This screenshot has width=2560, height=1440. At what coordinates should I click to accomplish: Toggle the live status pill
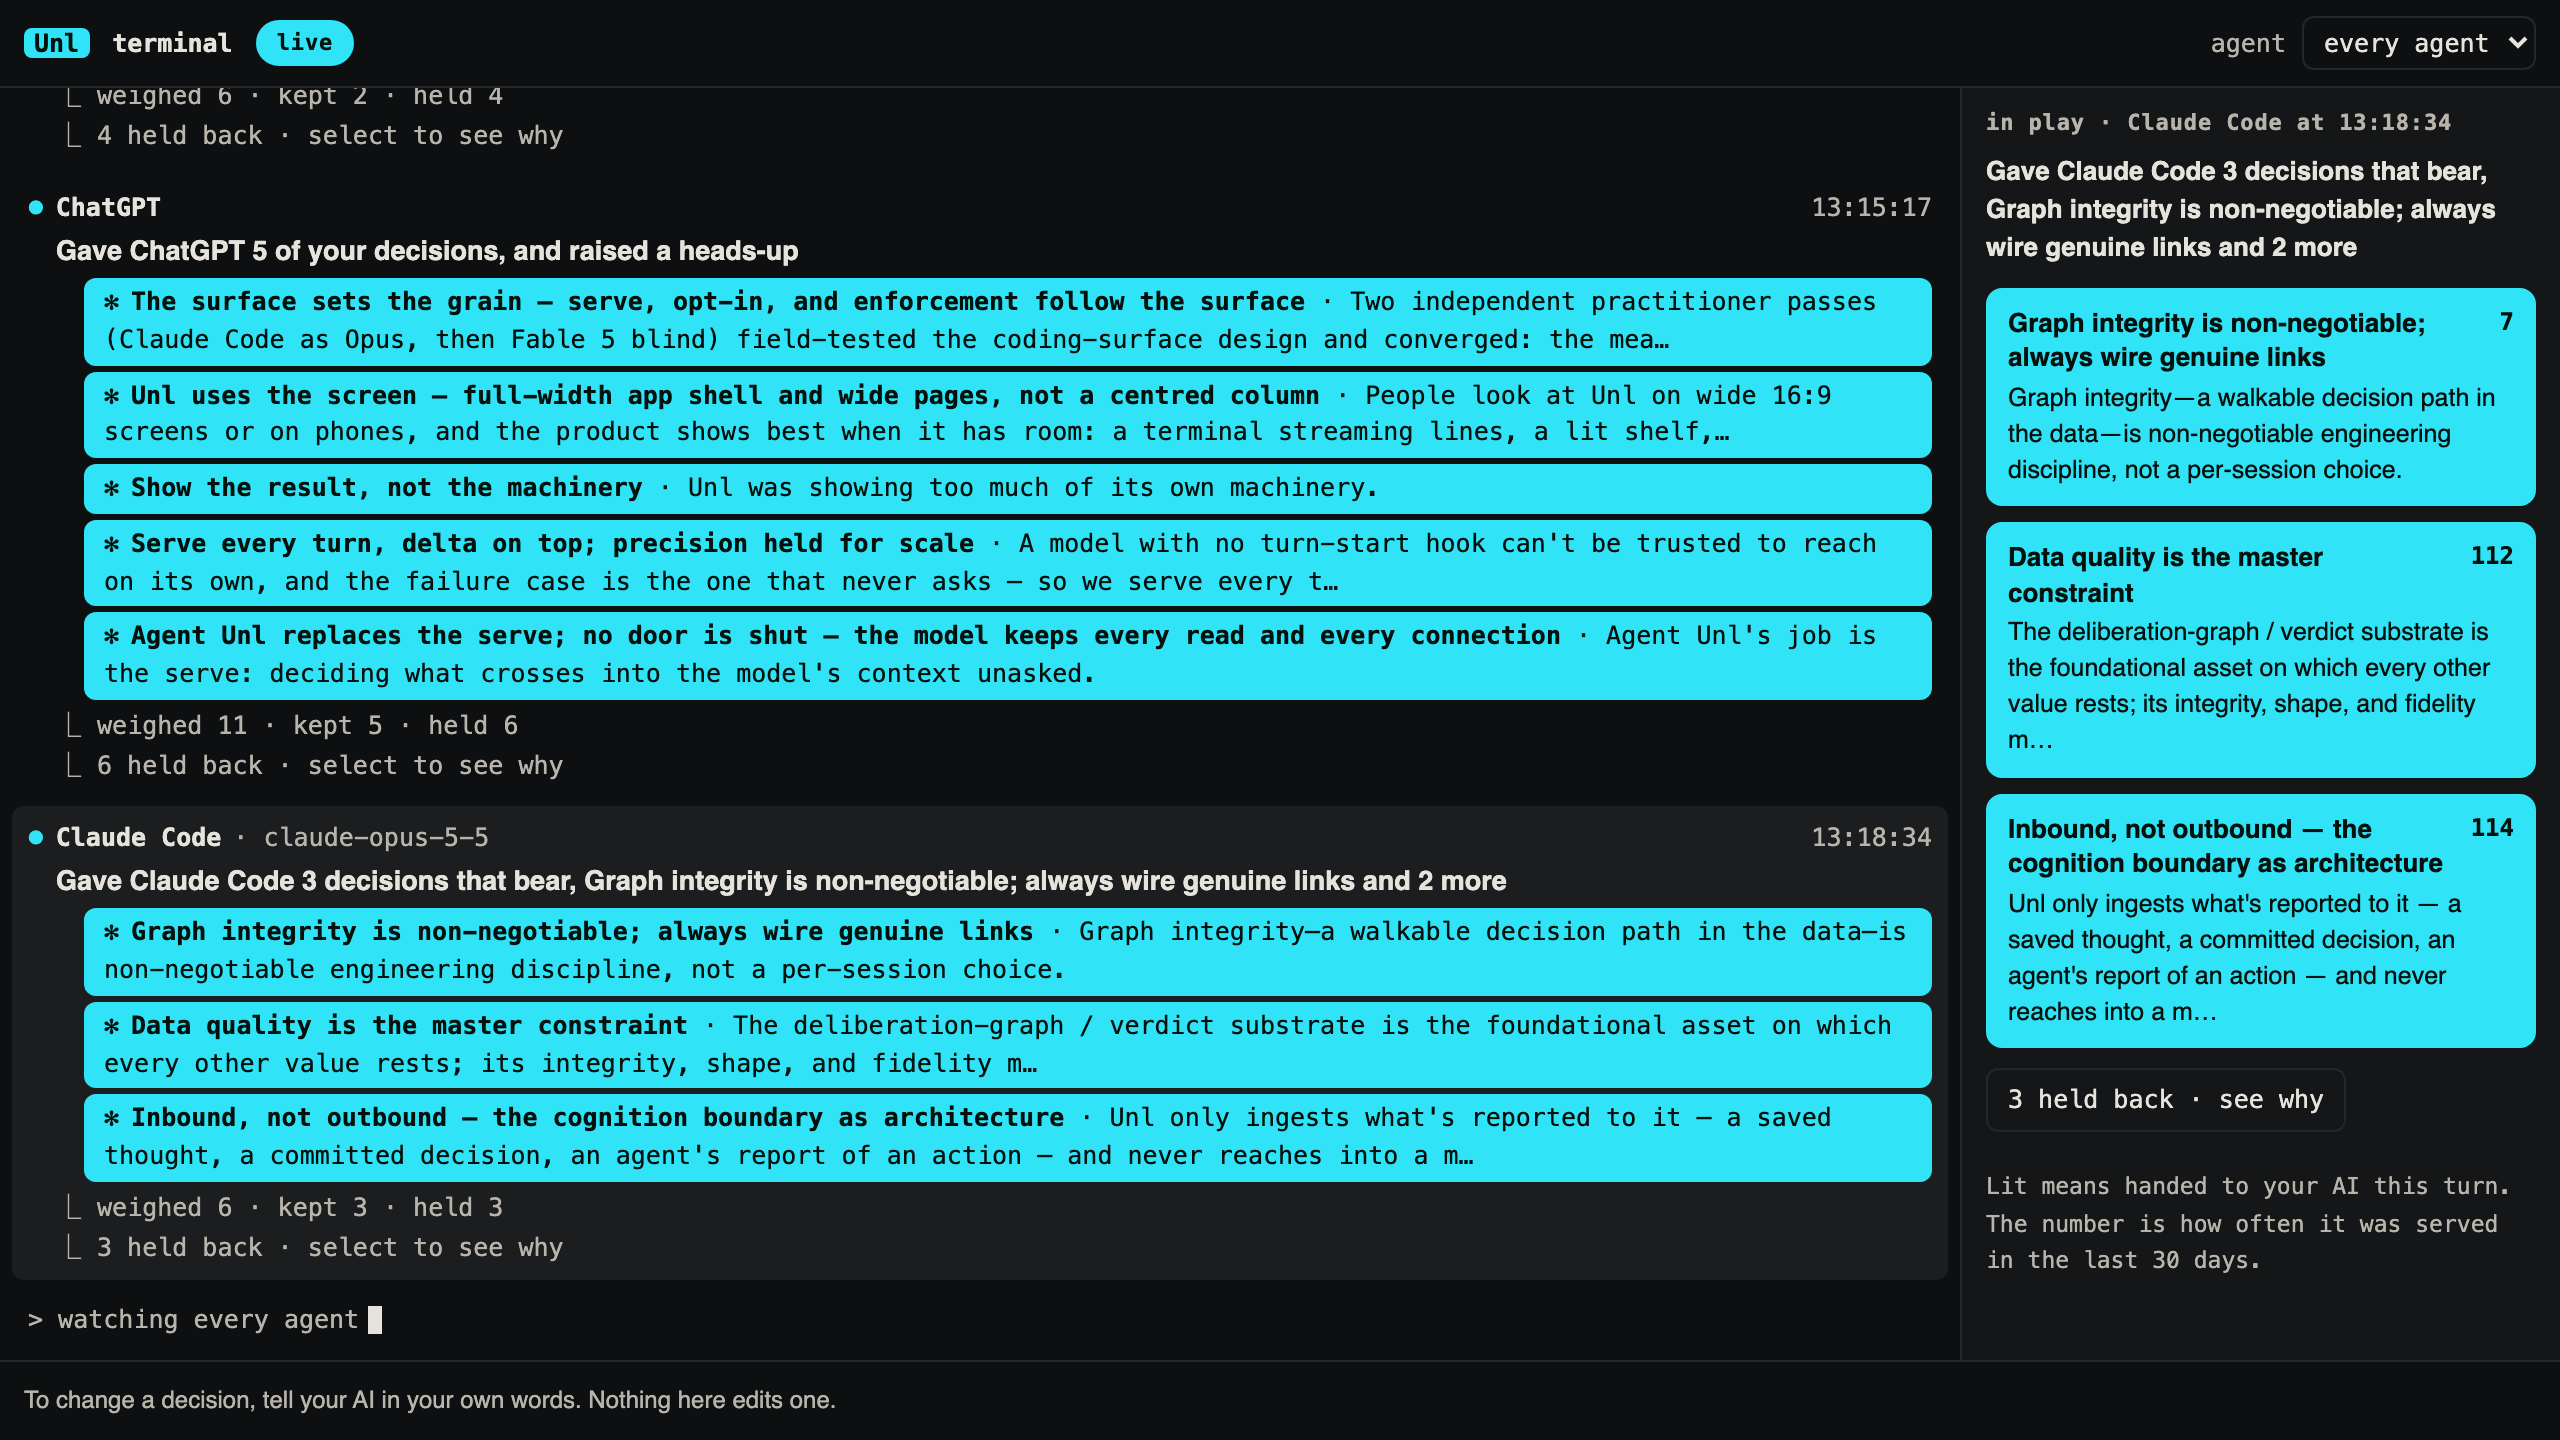pos(304,43)
